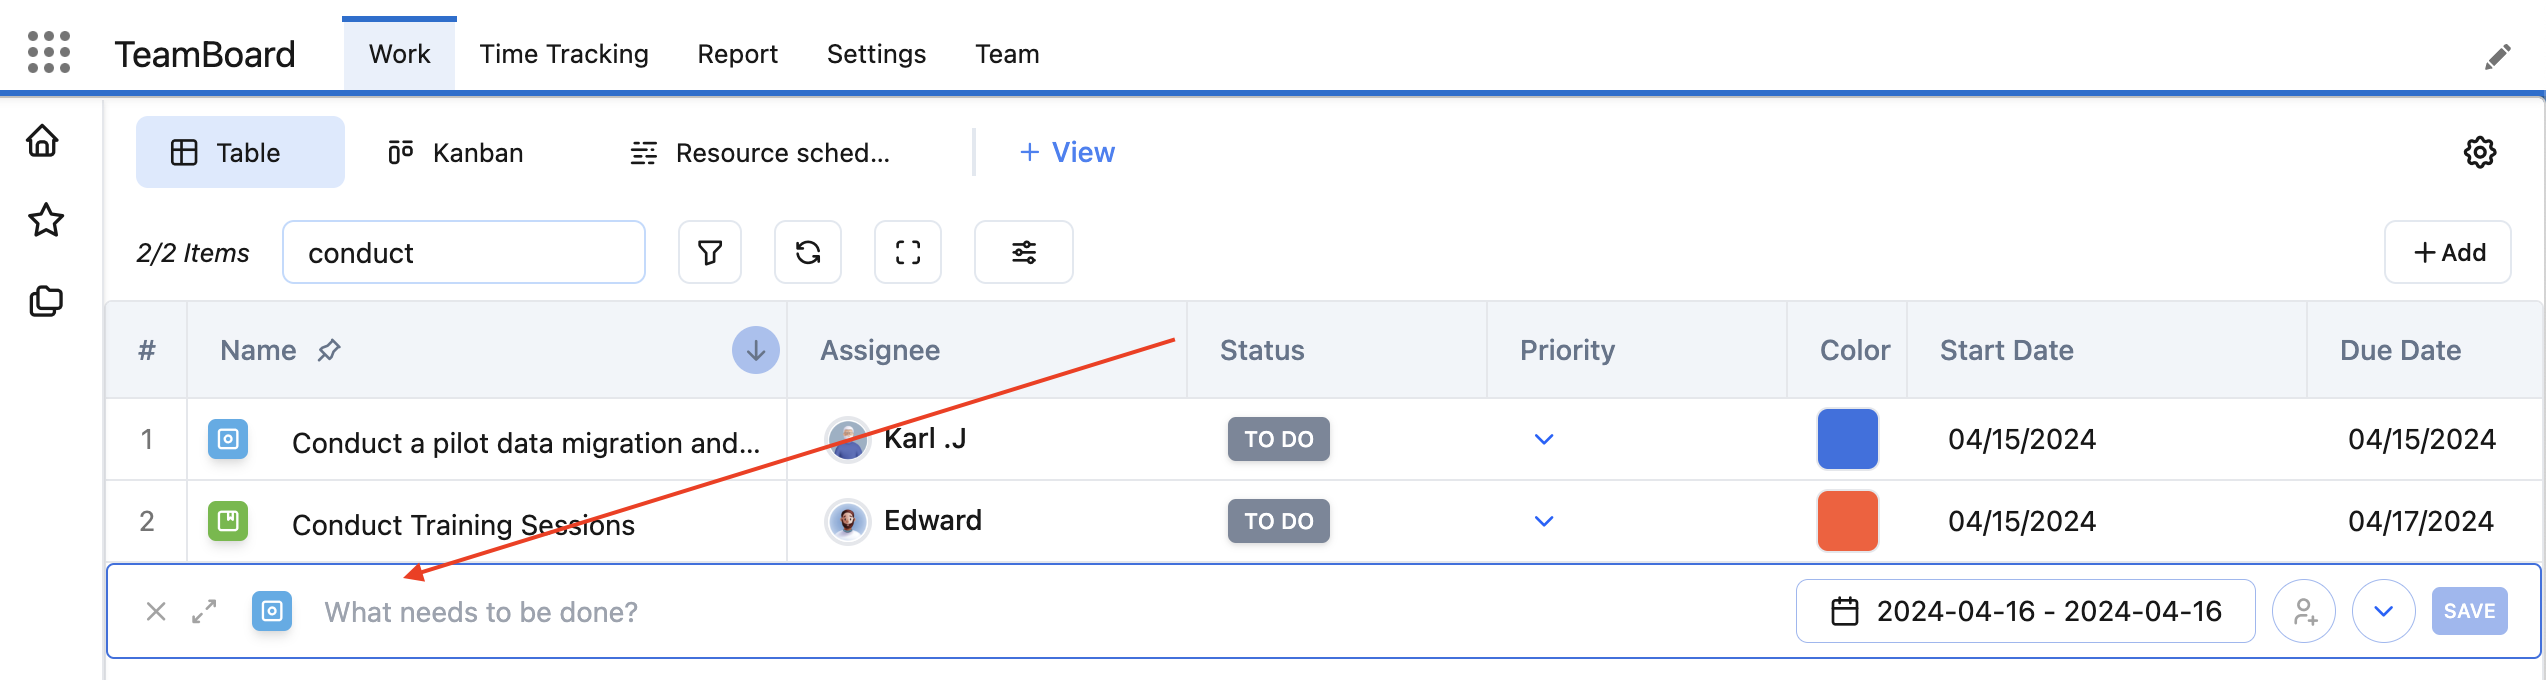2546x680 pixels.
Task: Expand priority dropdown for Edward's task
Action: (1544, 521)
